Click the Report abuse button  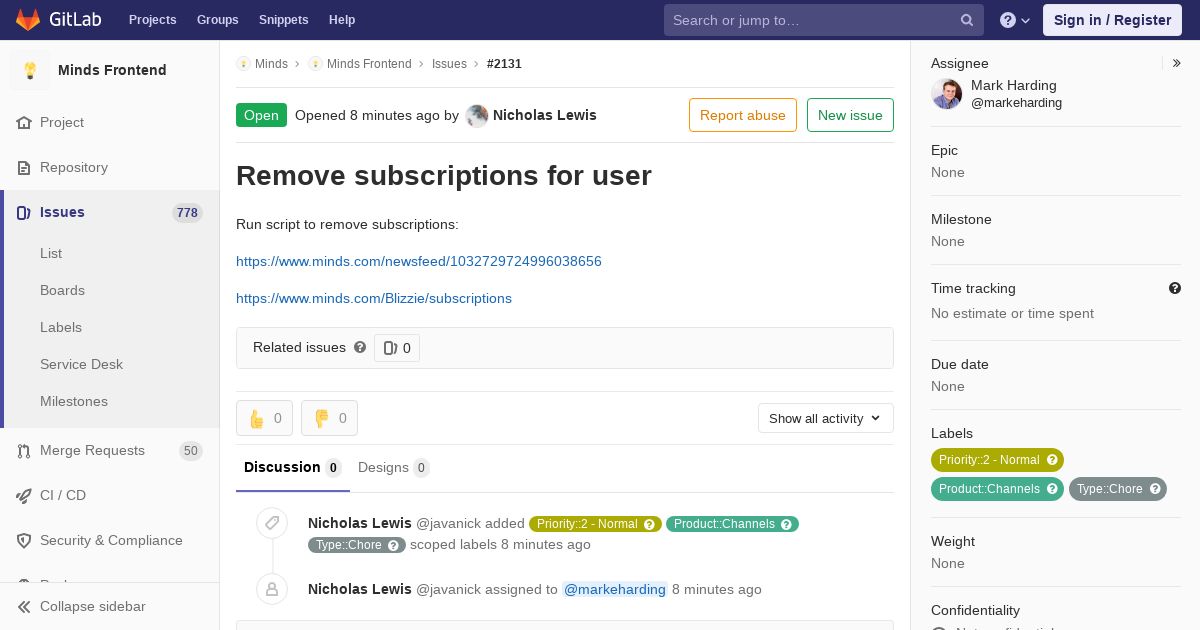(743, 115)
